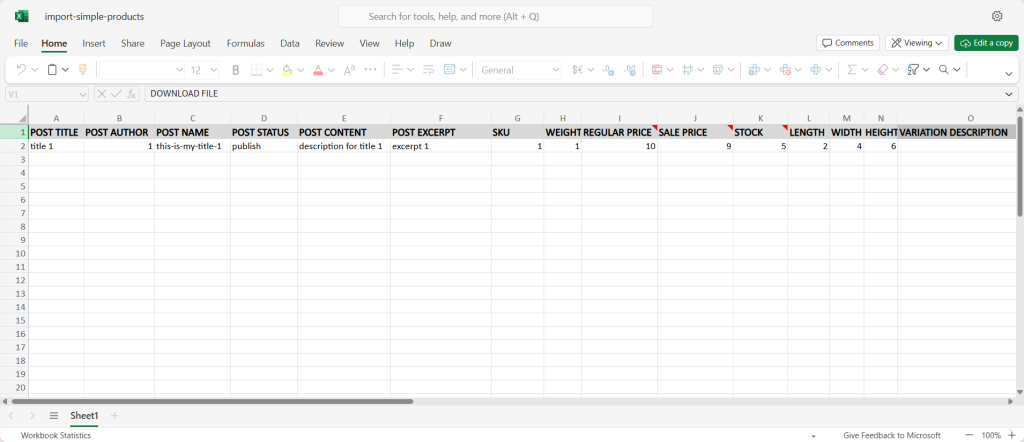This screenshot has width=1024, height=442.
Task: Switch to the Page Layout tab
Action: pyautogui.click(x=185, y=44)
